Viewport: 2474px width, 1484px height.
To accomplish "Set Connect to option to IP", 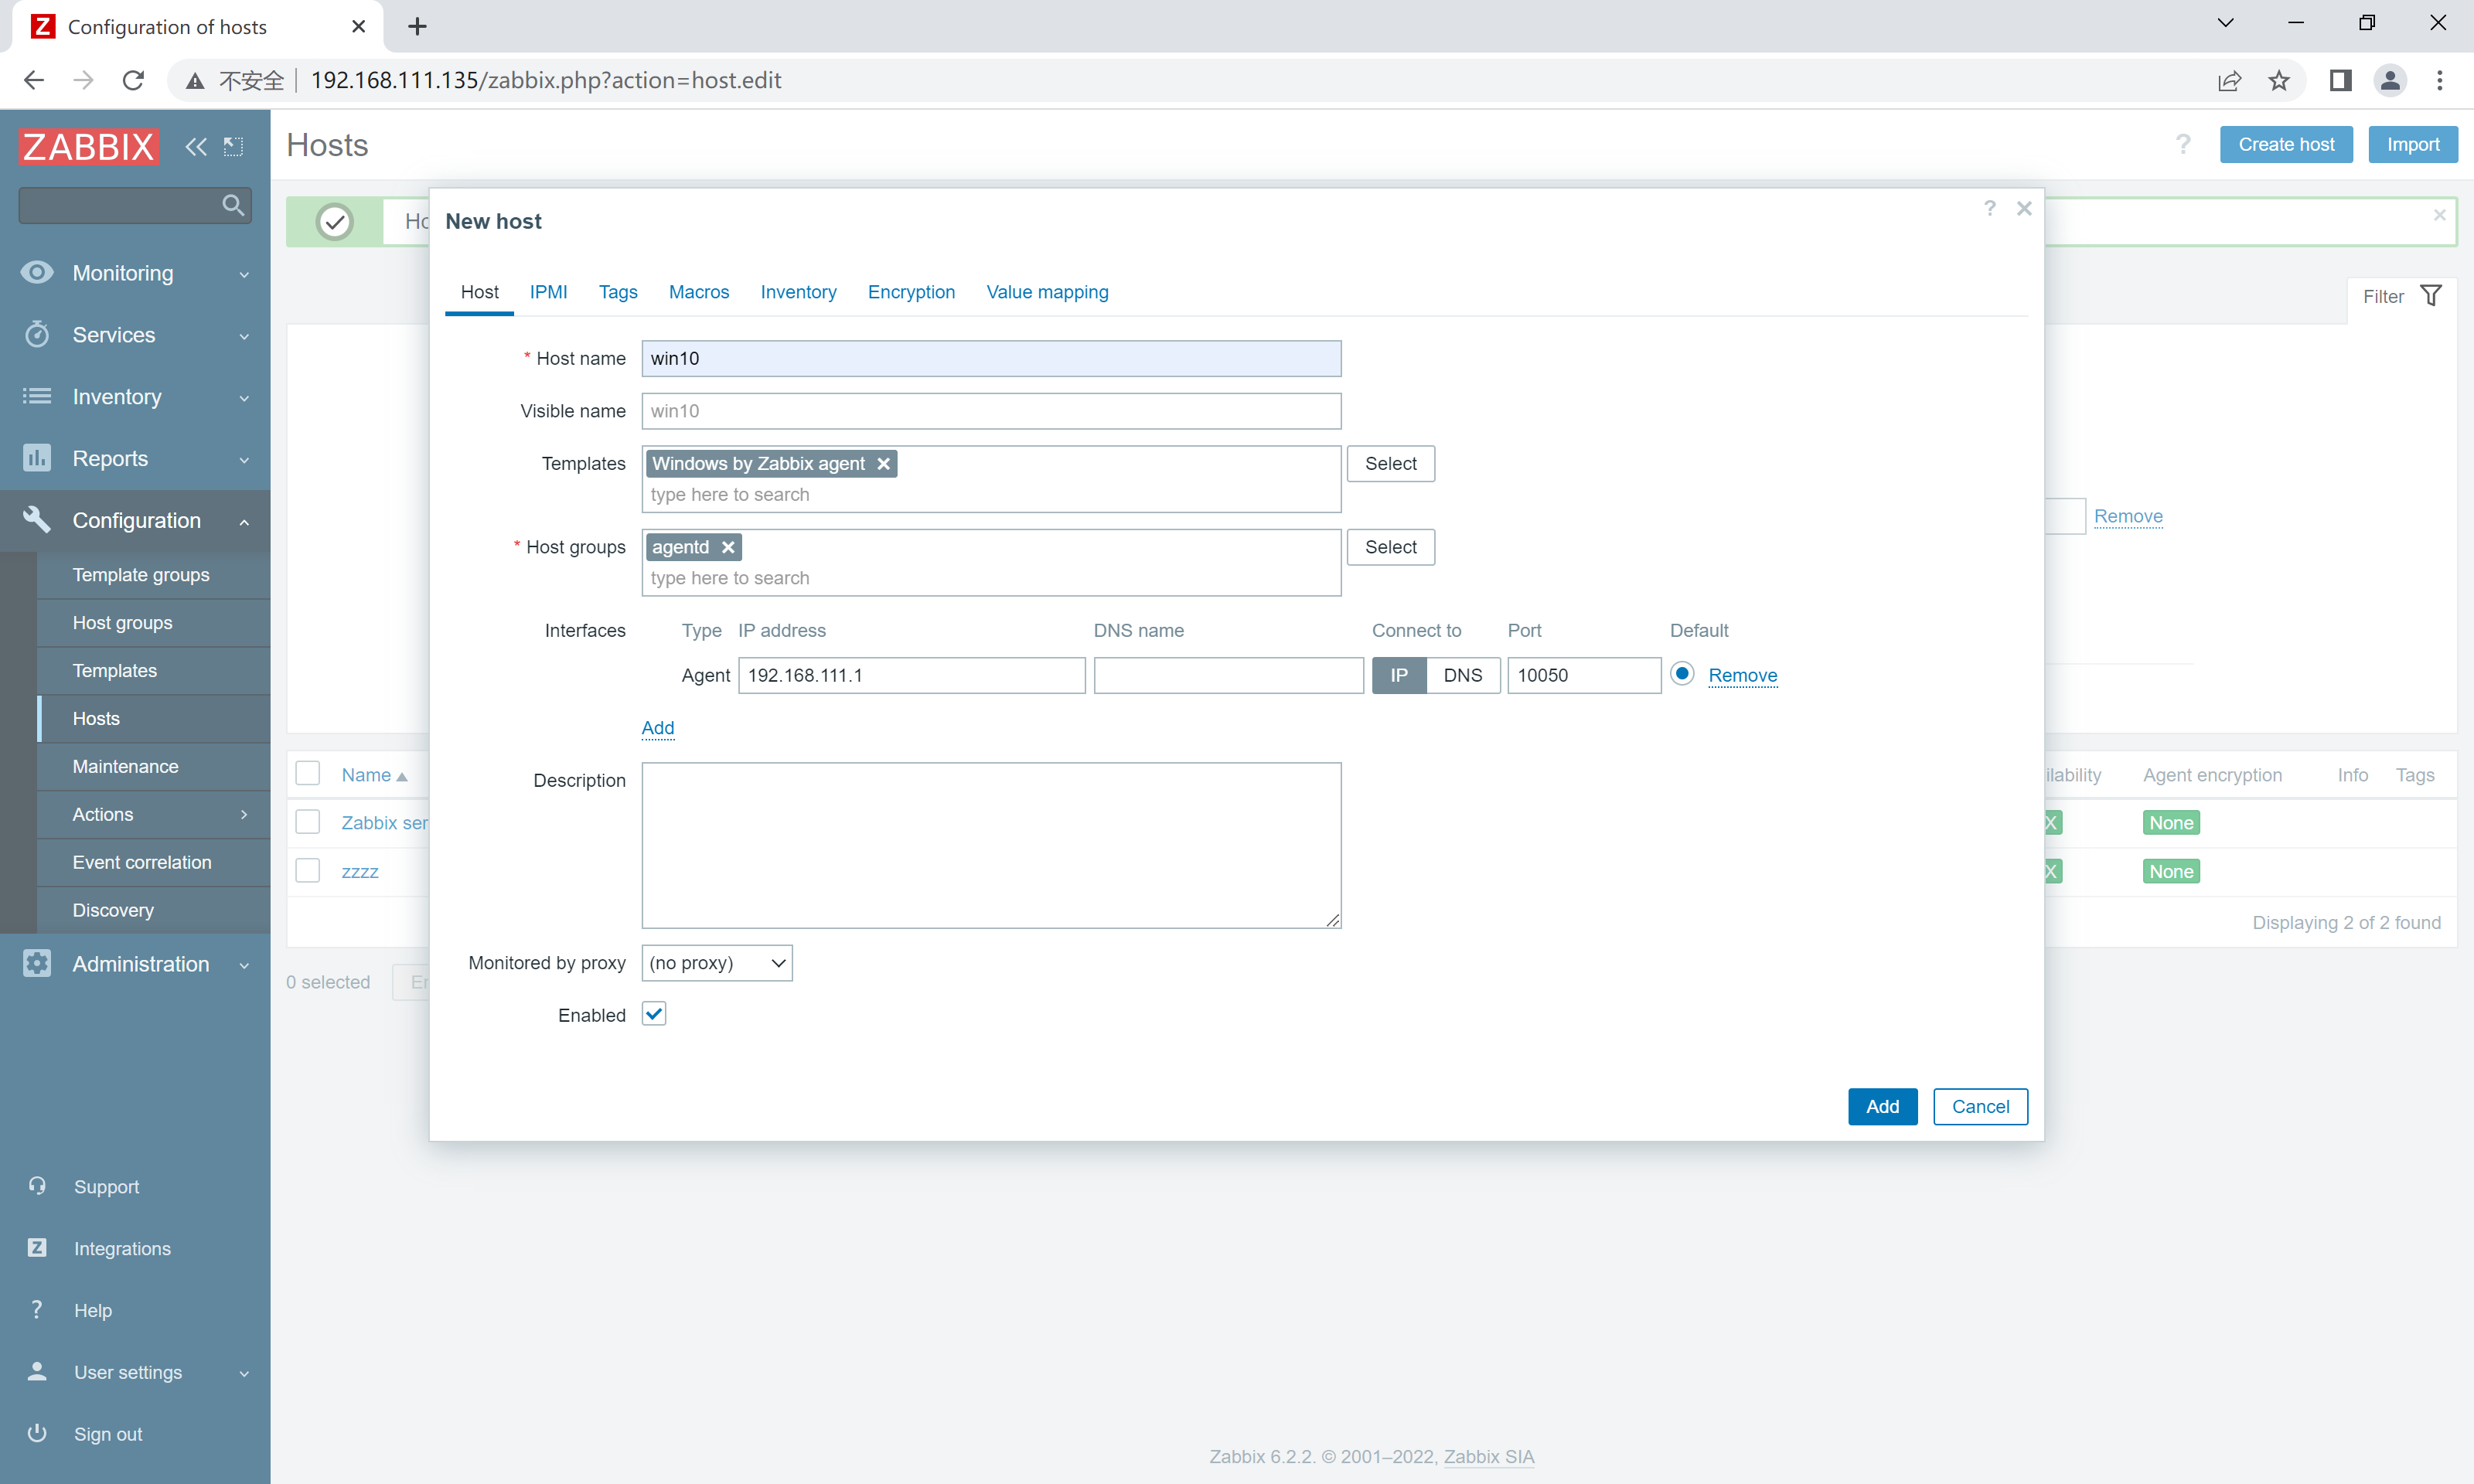I will (1399, 675).
